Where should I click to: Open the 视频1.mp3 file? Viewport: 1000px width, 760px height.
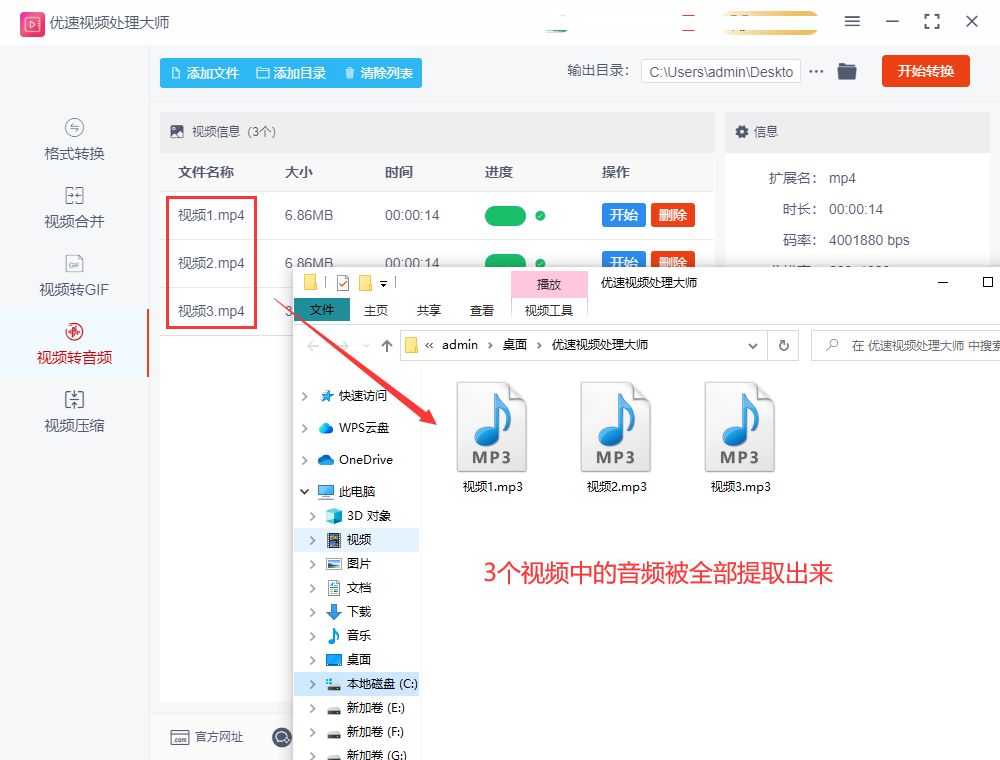pos(492,437)
